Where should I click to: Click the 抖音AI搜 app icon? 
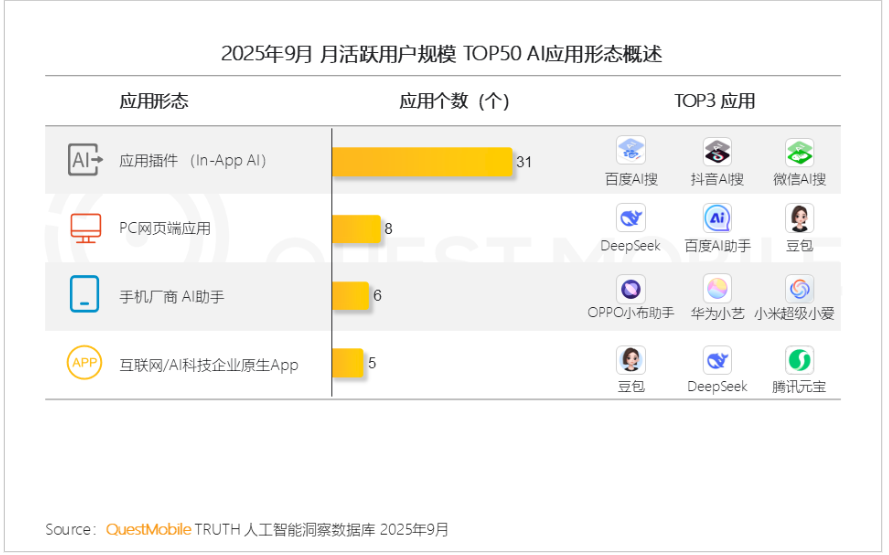717,152
